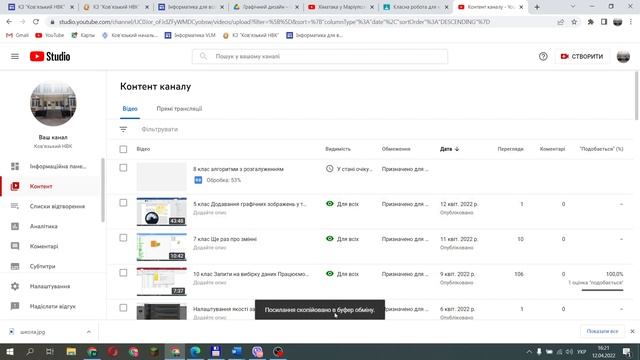Open the taskbar search icon

(x=30, y=351)
